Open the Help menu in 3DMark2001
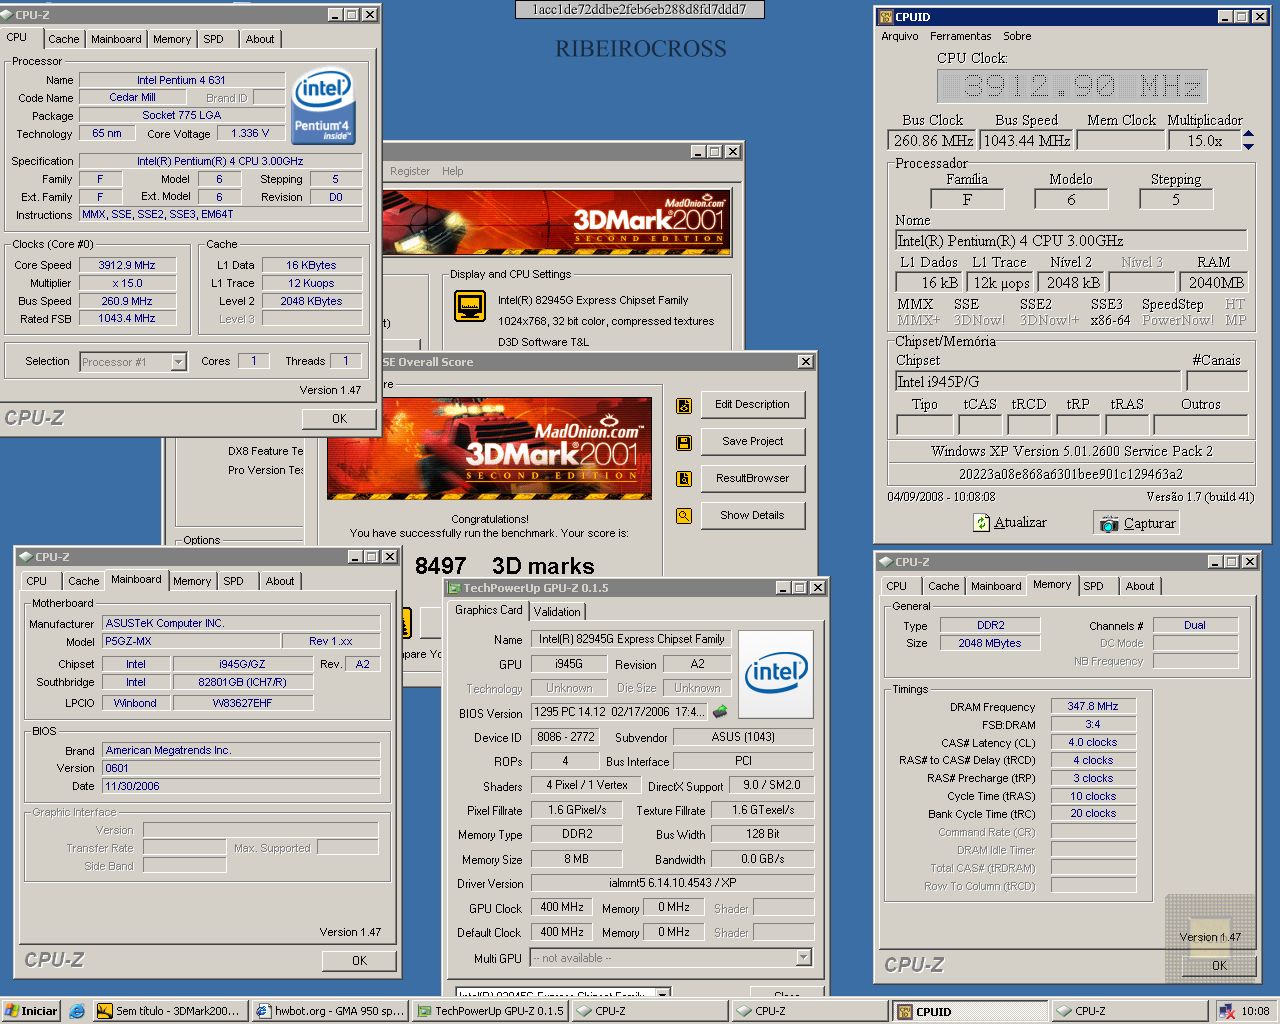Image resolution: width=1280 pixels, height=1024 pixels. 453,171
